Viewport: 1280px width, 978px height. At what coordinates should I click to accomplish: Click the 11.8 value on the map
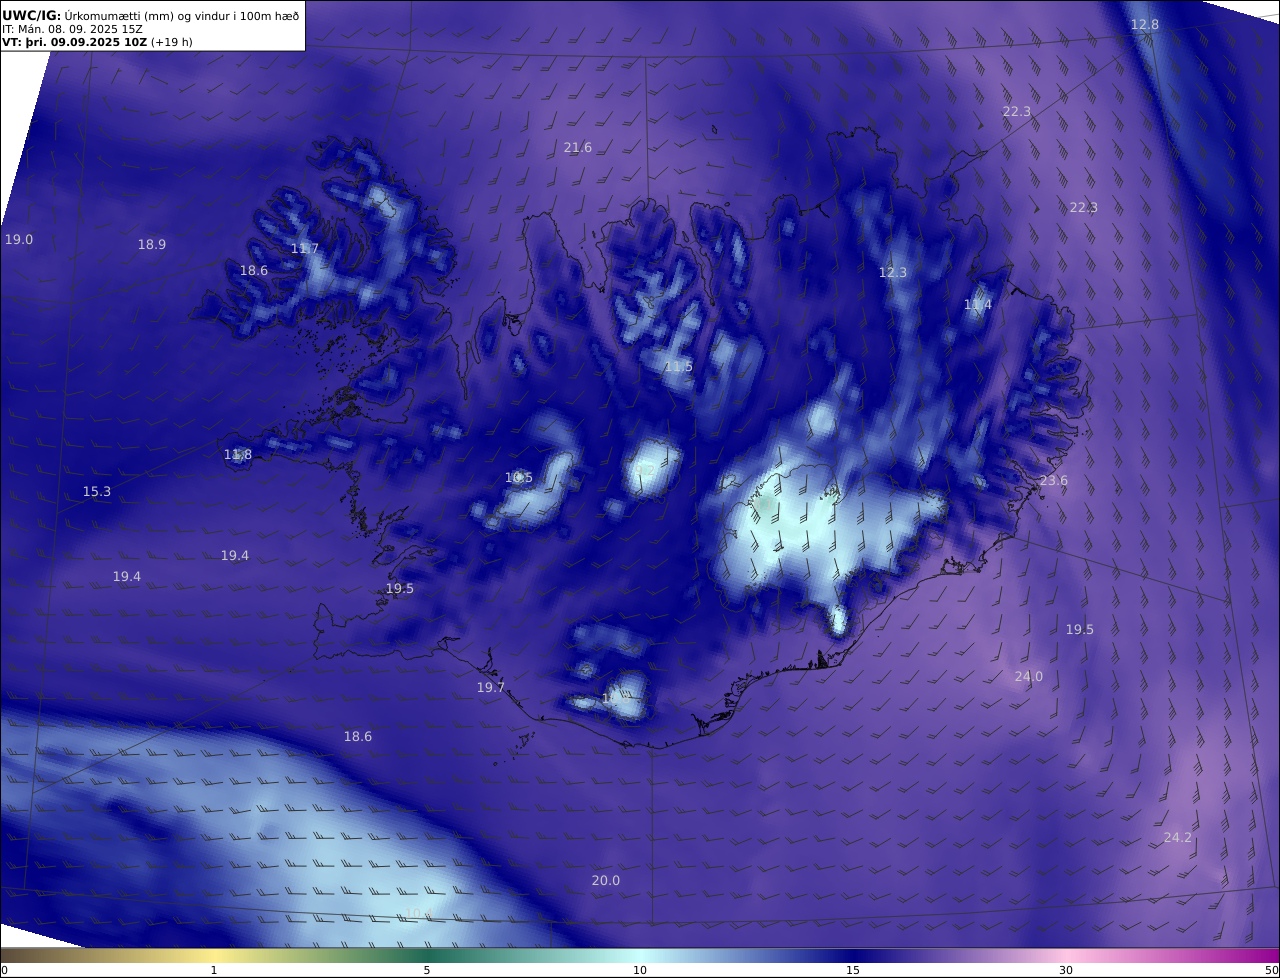(x=237, y=454)
